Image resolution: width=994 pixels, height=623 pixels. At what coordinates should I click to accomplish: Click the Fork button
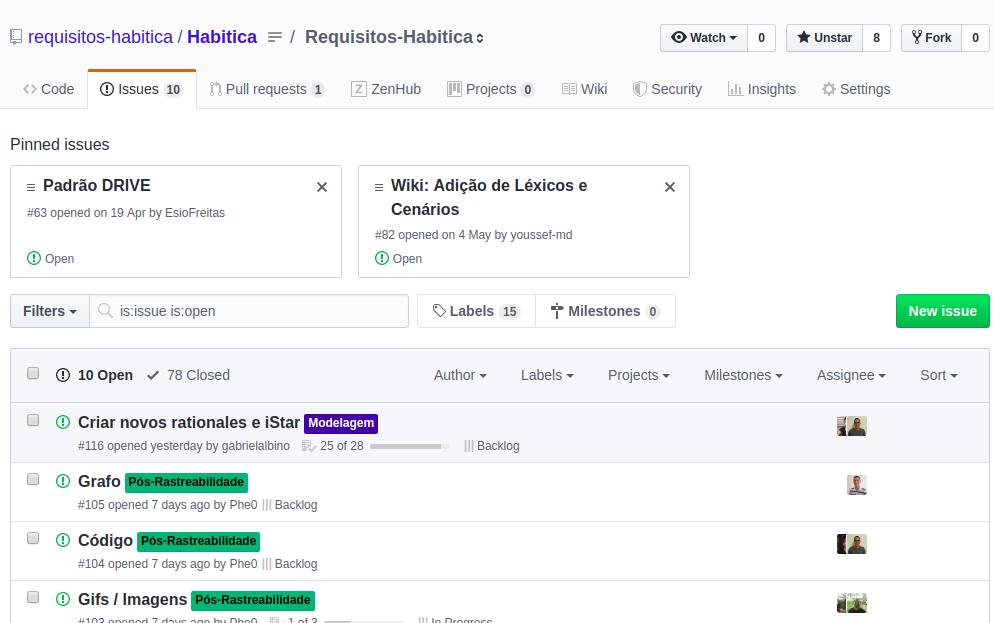pos(931,38)
